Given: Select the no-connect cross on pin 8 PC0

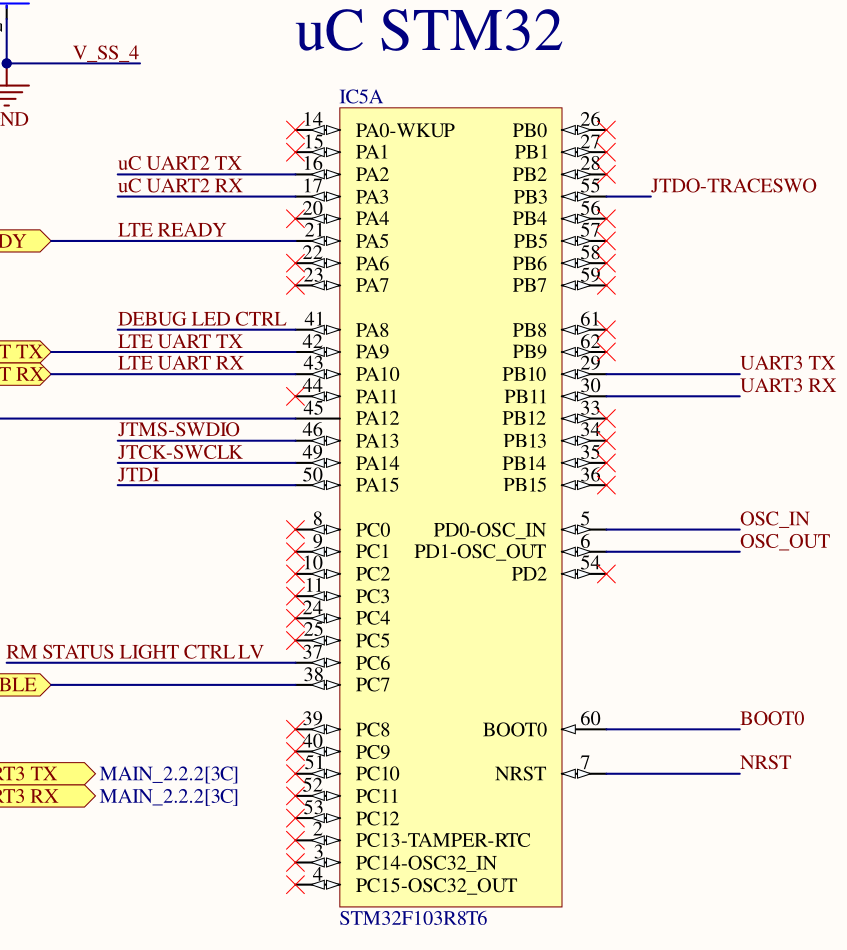Looking at the screenshot, I should click(296, 530).
